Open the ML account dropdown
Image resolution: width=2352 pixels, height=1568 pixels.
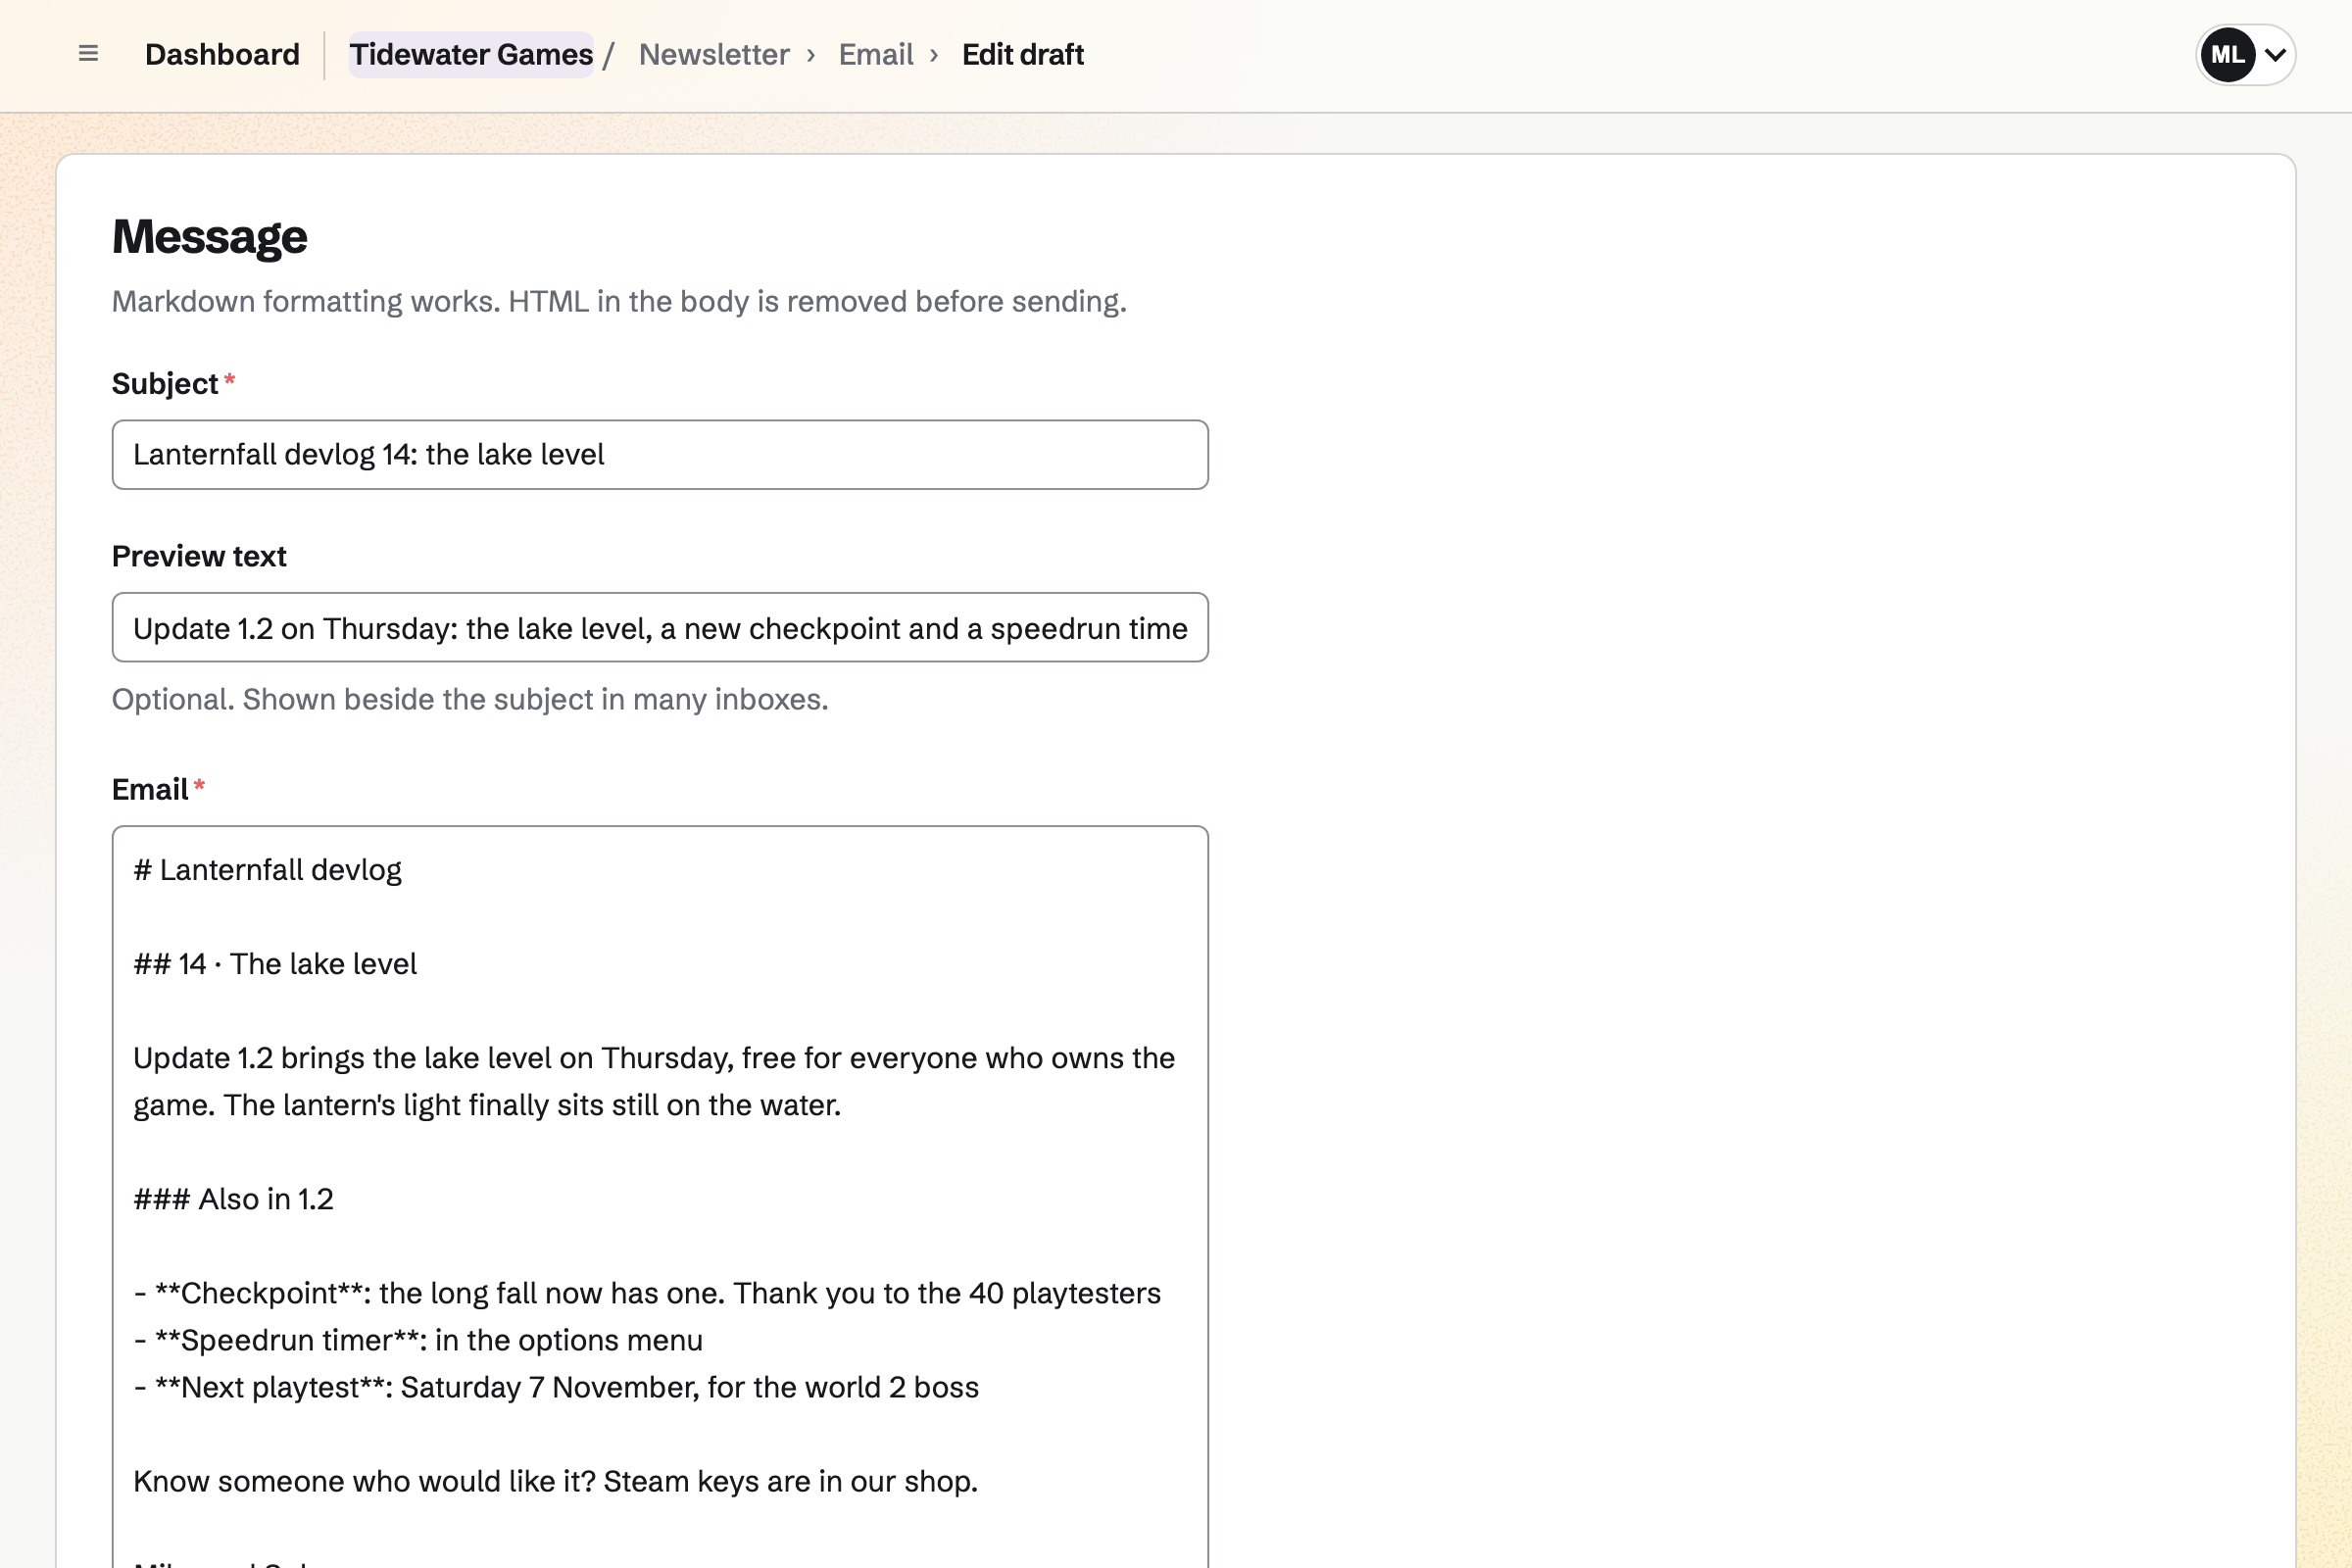click(2245, 55)
